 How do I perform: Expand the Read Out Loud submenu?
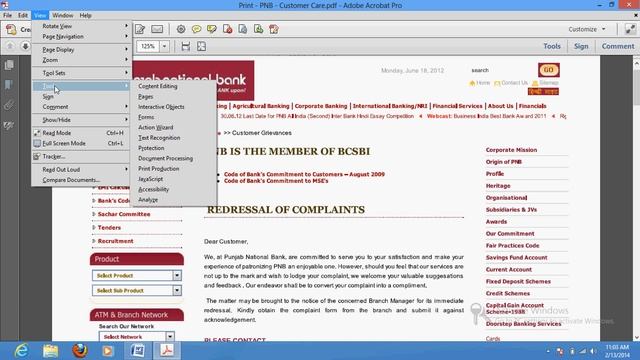82,169
